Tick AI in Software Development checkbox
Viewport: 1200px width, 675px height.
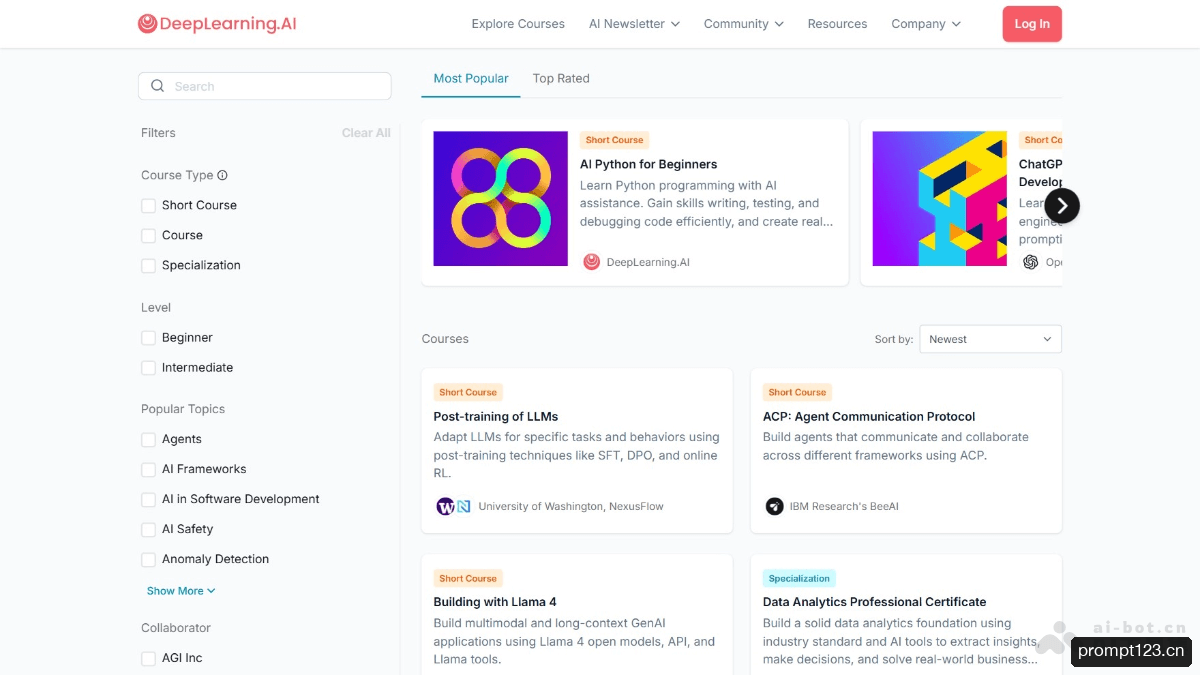(149, 500)
